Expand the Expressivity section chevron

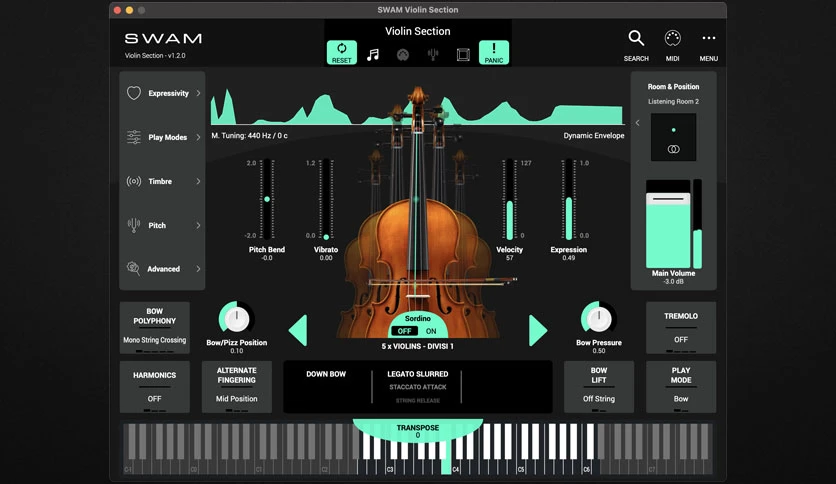pos(198,93)
